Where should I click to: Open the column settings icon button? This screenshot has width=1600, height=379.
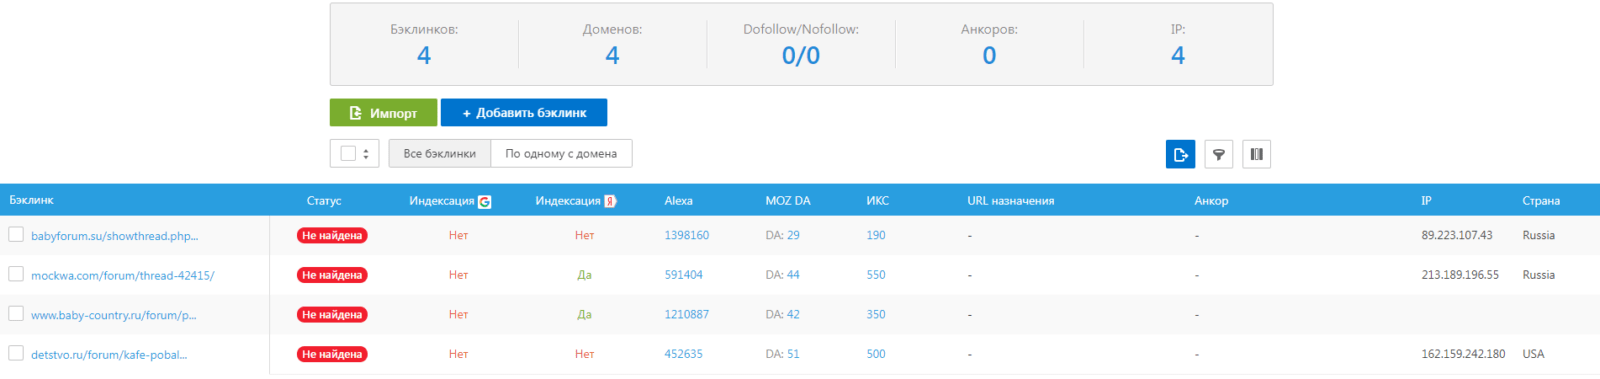point(1256,154)
